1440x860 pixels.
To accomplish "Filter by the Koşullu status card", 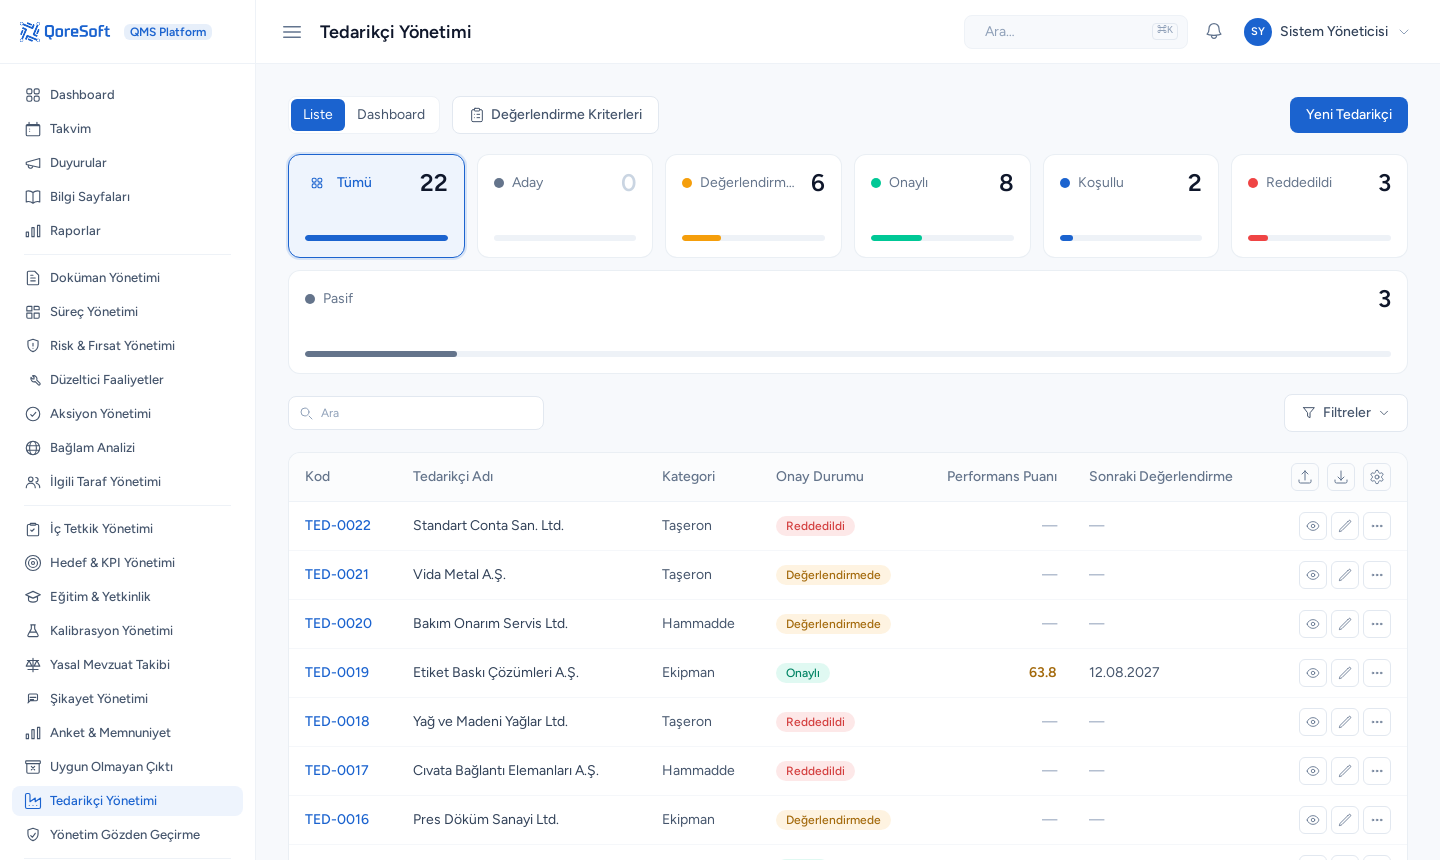I will click(1131, 206).
